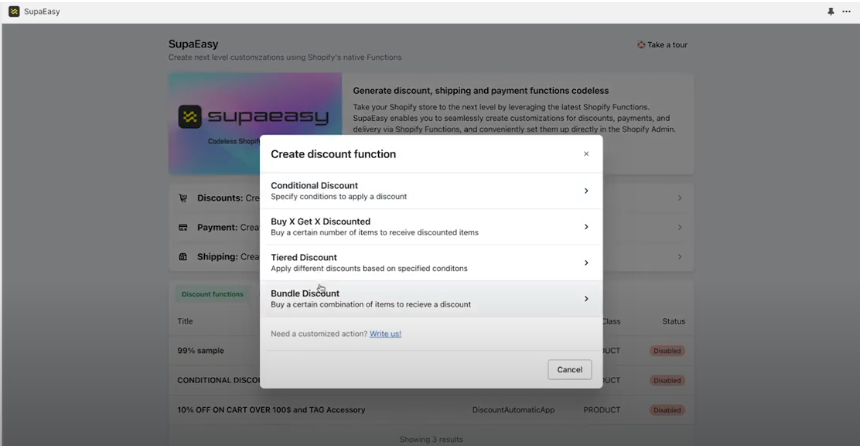Click Disabled badge for 99% sample
The width and height of the screenshot is (860, 446).
tap(667, 351)
